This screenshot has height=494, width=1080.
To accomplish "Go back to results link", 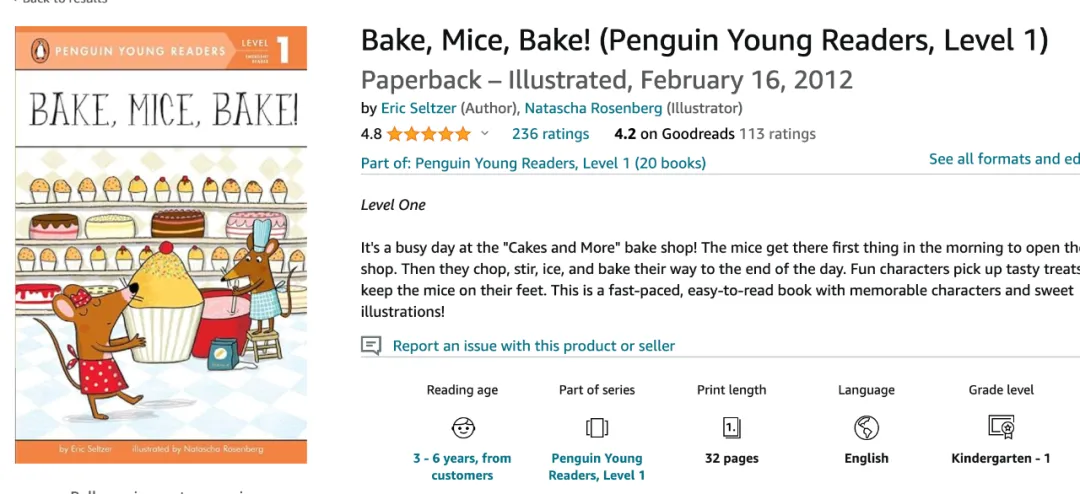I will pos(61,1).
